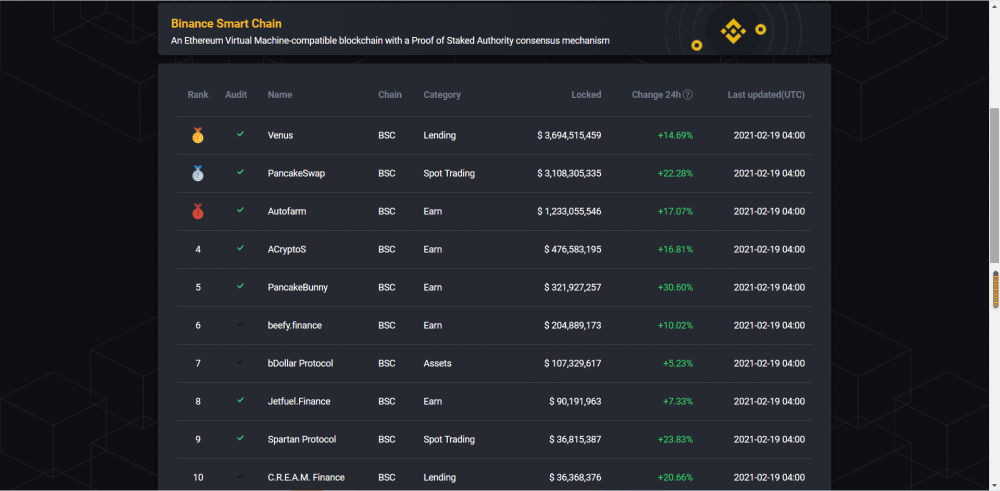Open the beefy.finance project

point(295,325)
